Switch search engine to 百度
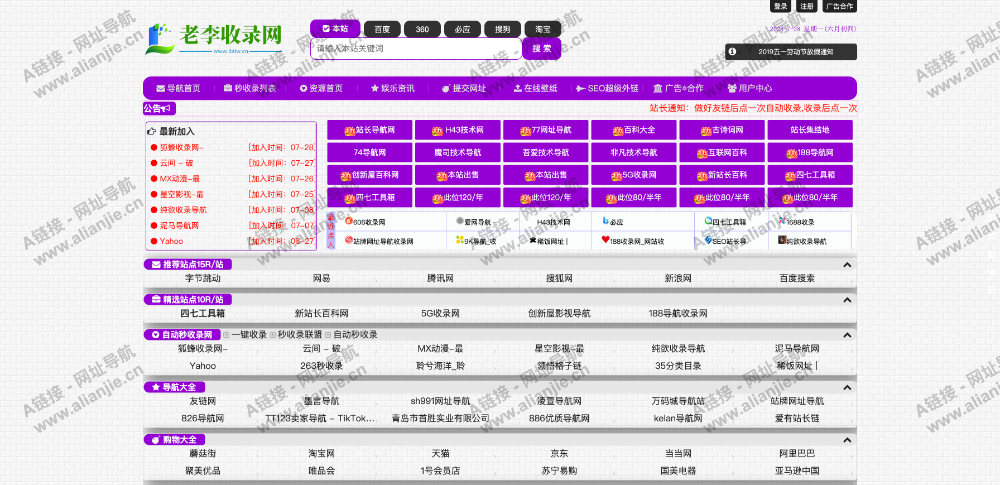The width and height of the screenshot is (1000, 485). coord(383,29)
